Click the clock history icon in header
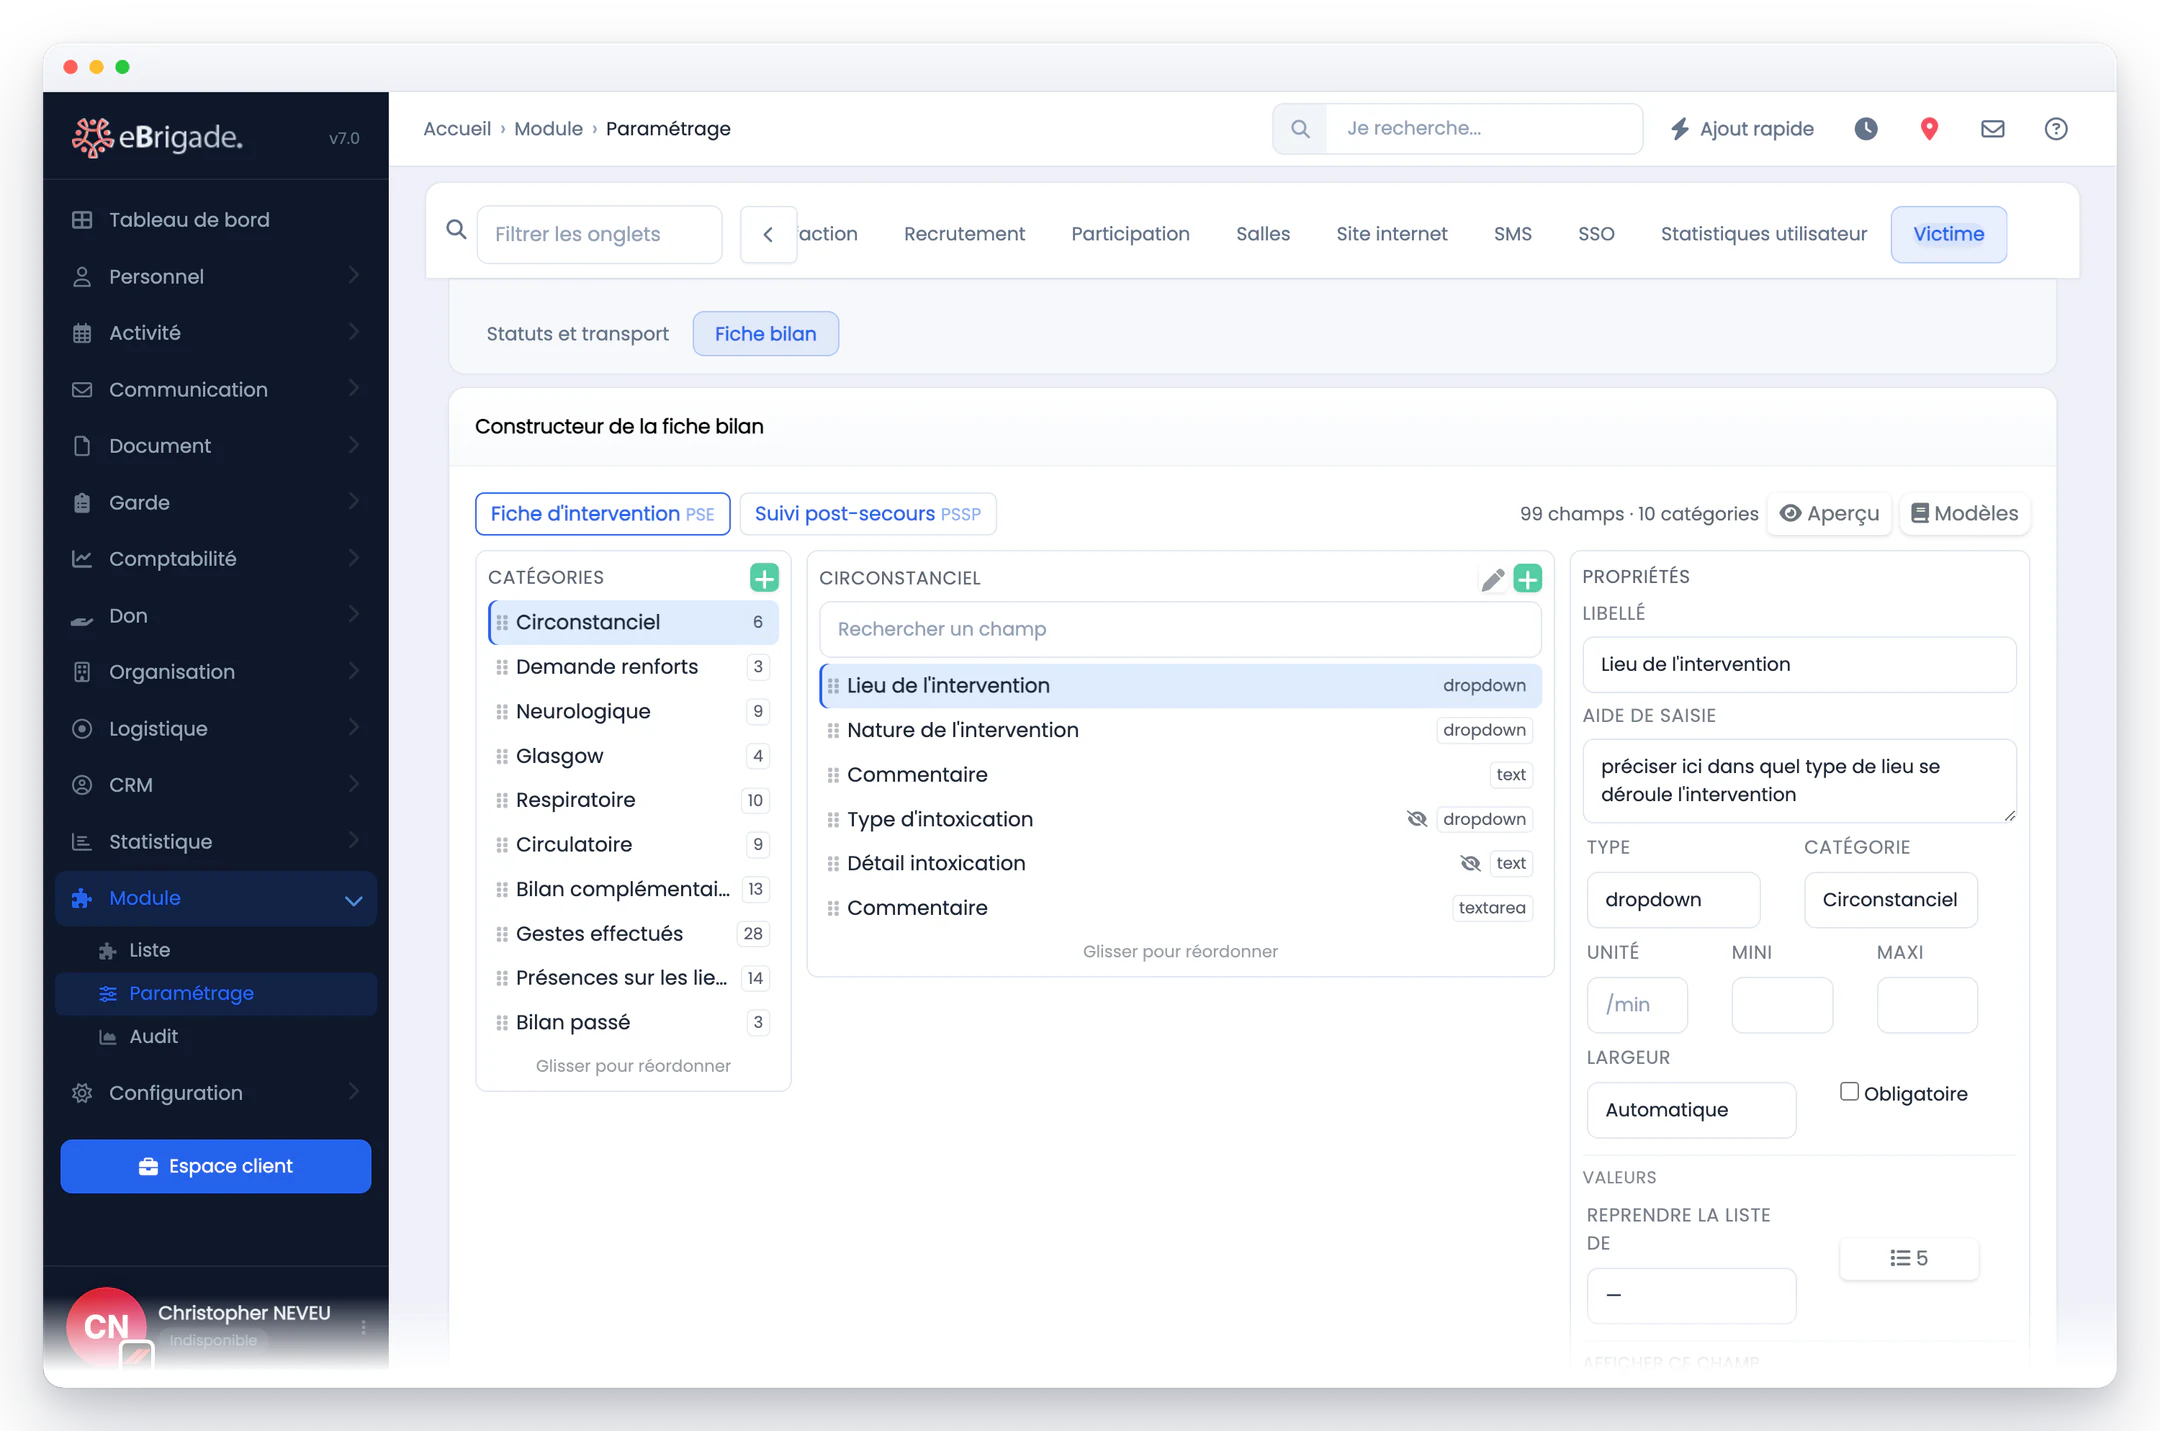 point(1865,129)
